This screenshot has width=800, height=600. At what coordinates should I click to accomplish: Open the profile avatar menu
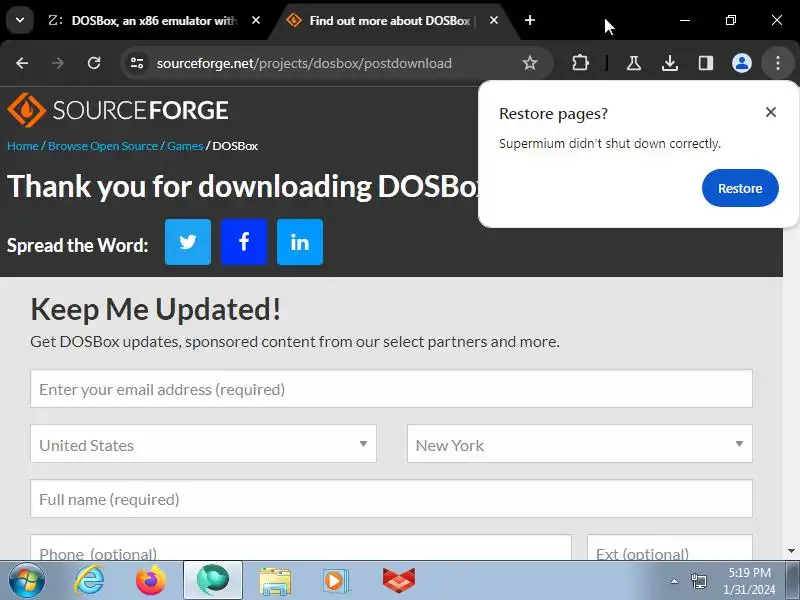pos(742,63)
